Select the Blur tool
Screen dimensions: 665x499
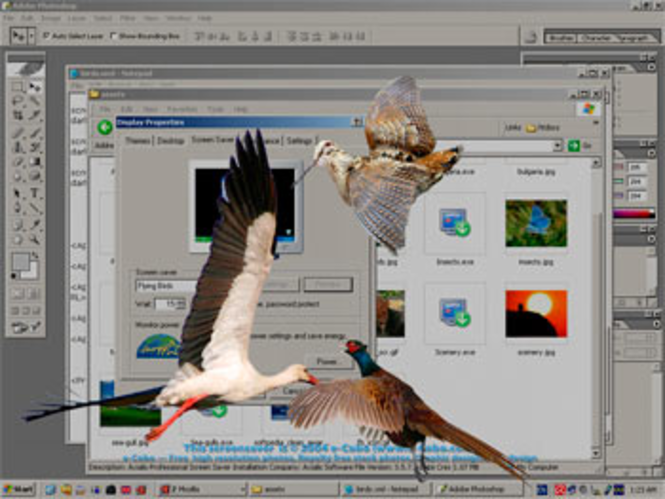17,176
